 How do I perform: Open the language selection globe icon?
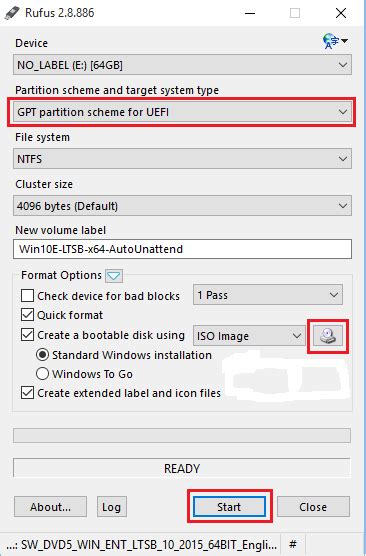335,41
